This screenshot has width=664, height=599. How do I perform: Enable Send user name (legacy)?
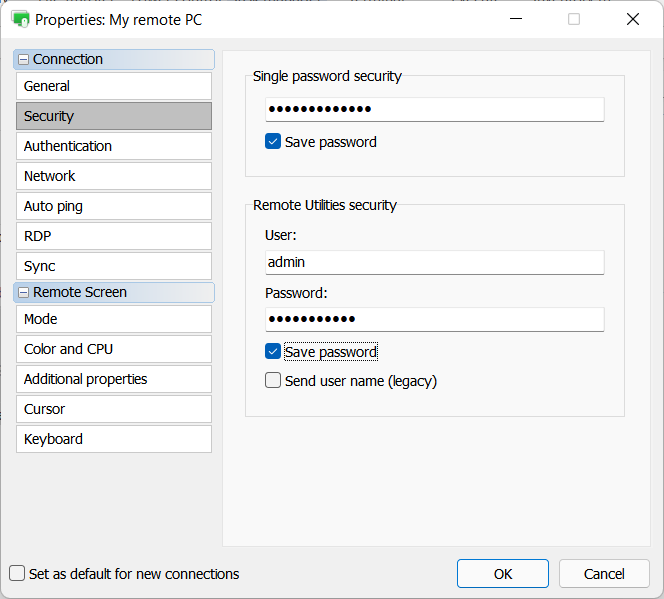click(273, 381)
